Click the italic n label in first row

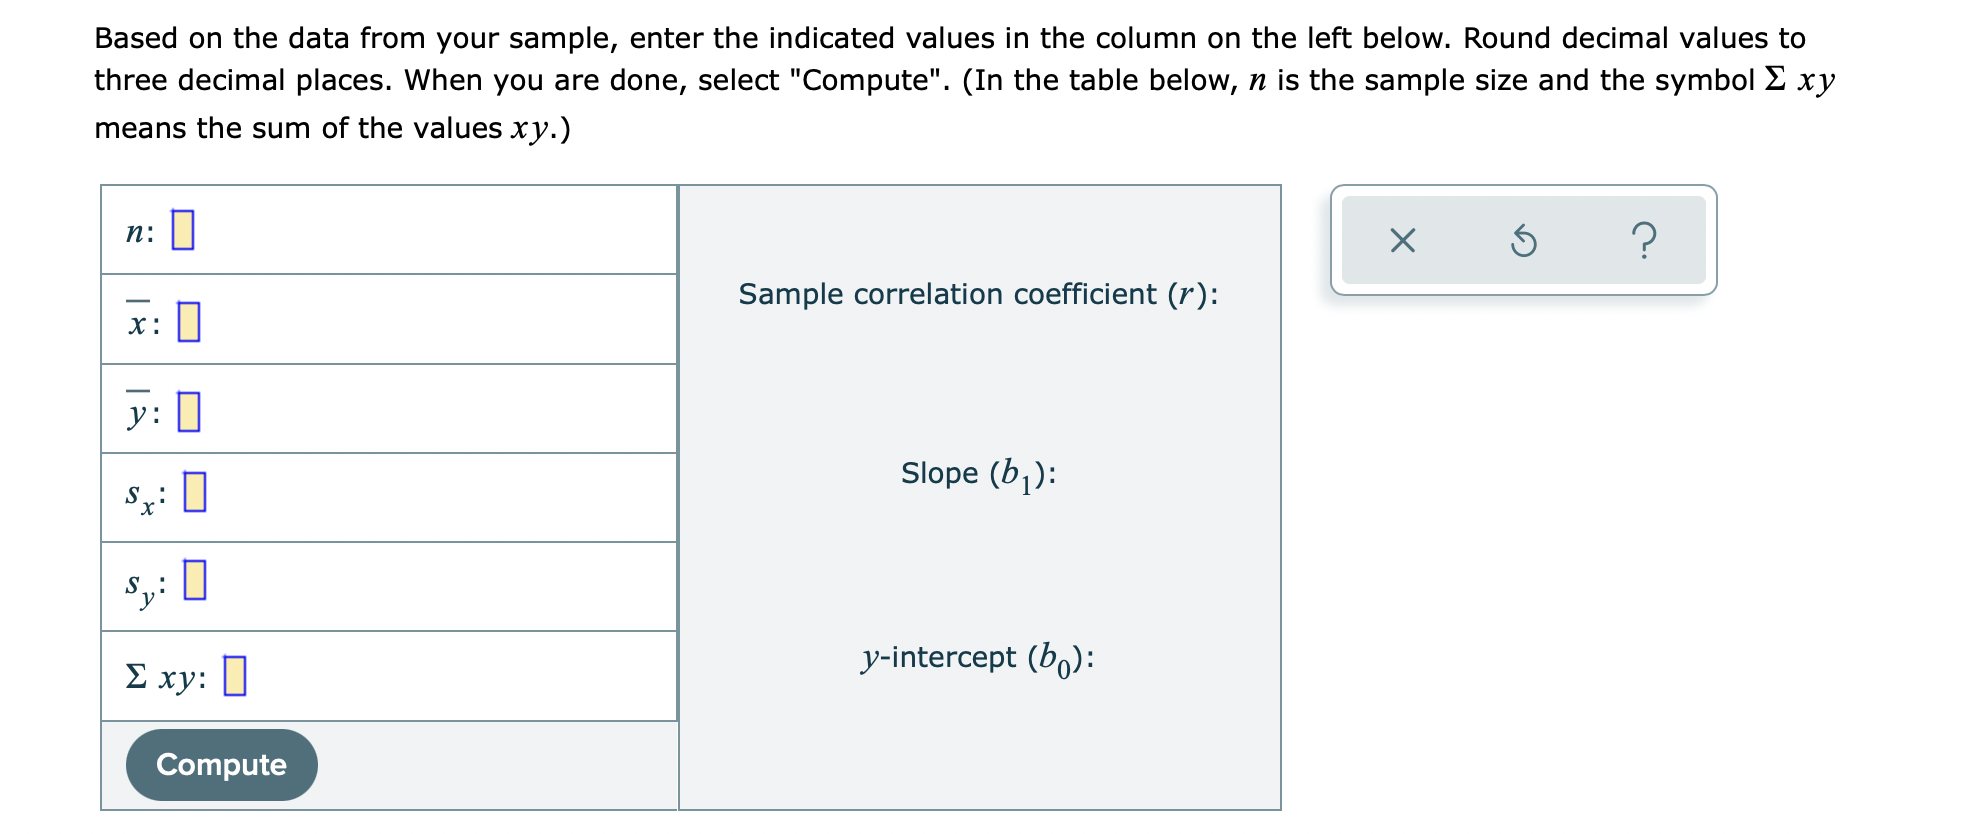[136, 232]
